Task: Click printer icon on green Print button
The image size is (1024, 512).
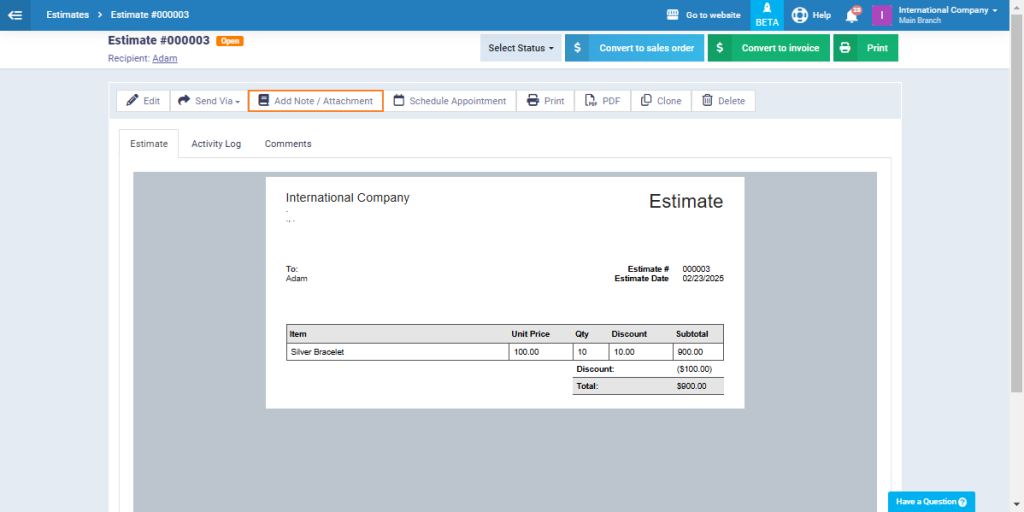Action: point(845,48)
